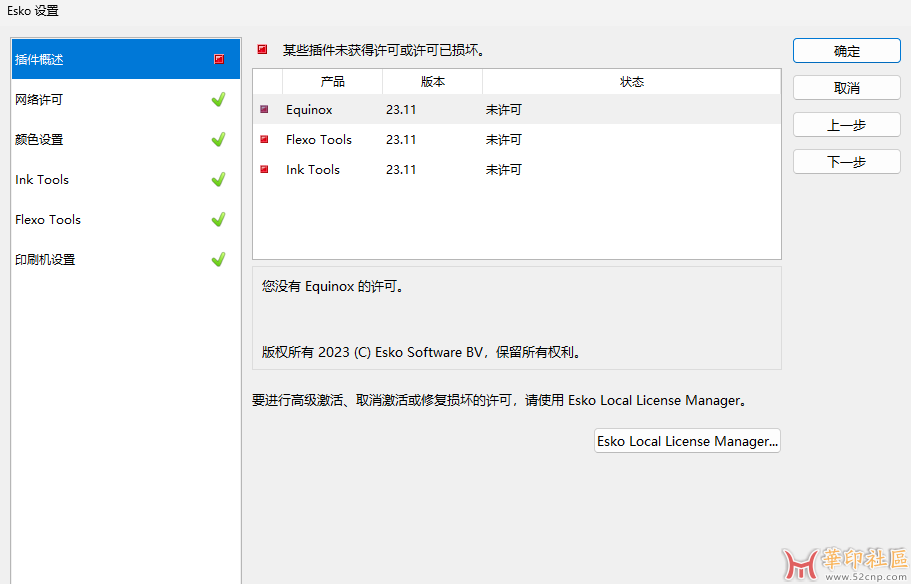Click the 某些插件未获得许可或许可已损坏 warning text

point(384,51)
